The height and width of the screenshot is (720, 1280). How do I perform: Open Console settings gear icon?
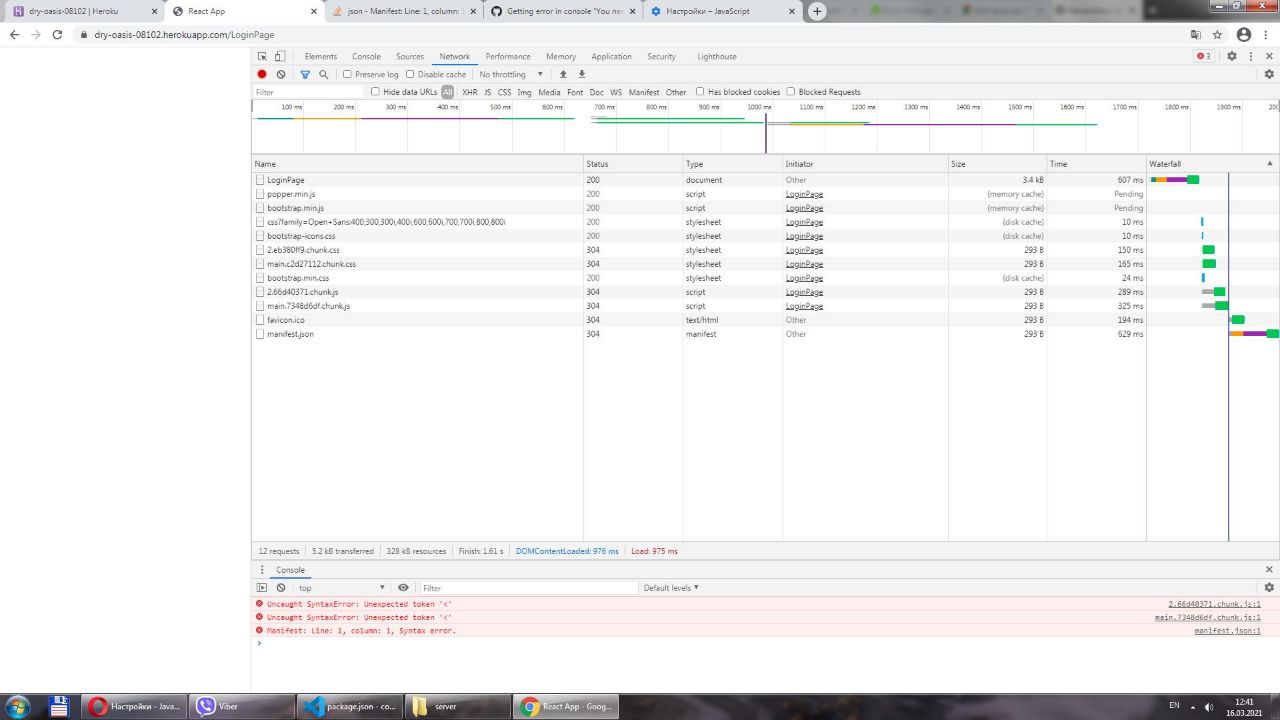point(1269,588)
